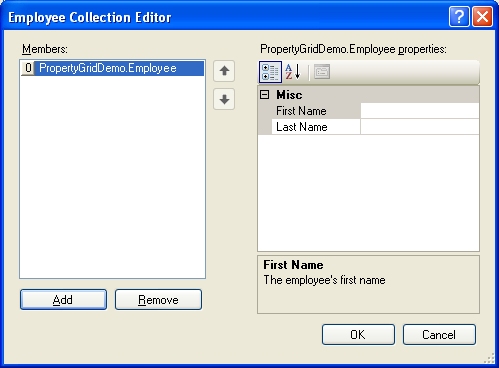Grab the dialog resize grip corner
This screenshot has height=368, width=499.
click(x=489, y=358)
